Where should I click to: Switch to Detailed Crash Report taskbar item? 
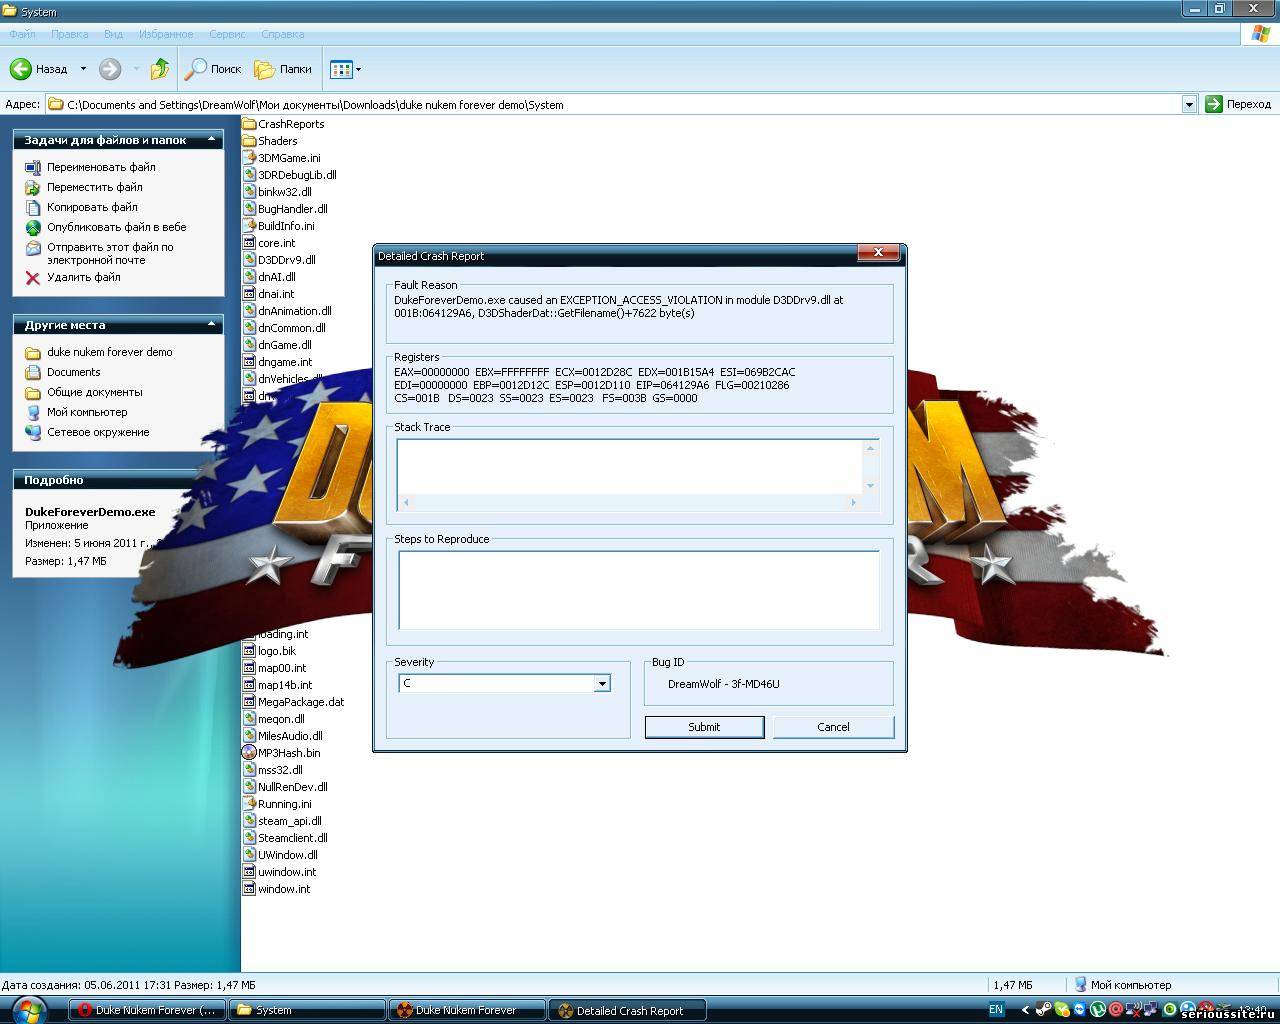(x=628, y=1010)
